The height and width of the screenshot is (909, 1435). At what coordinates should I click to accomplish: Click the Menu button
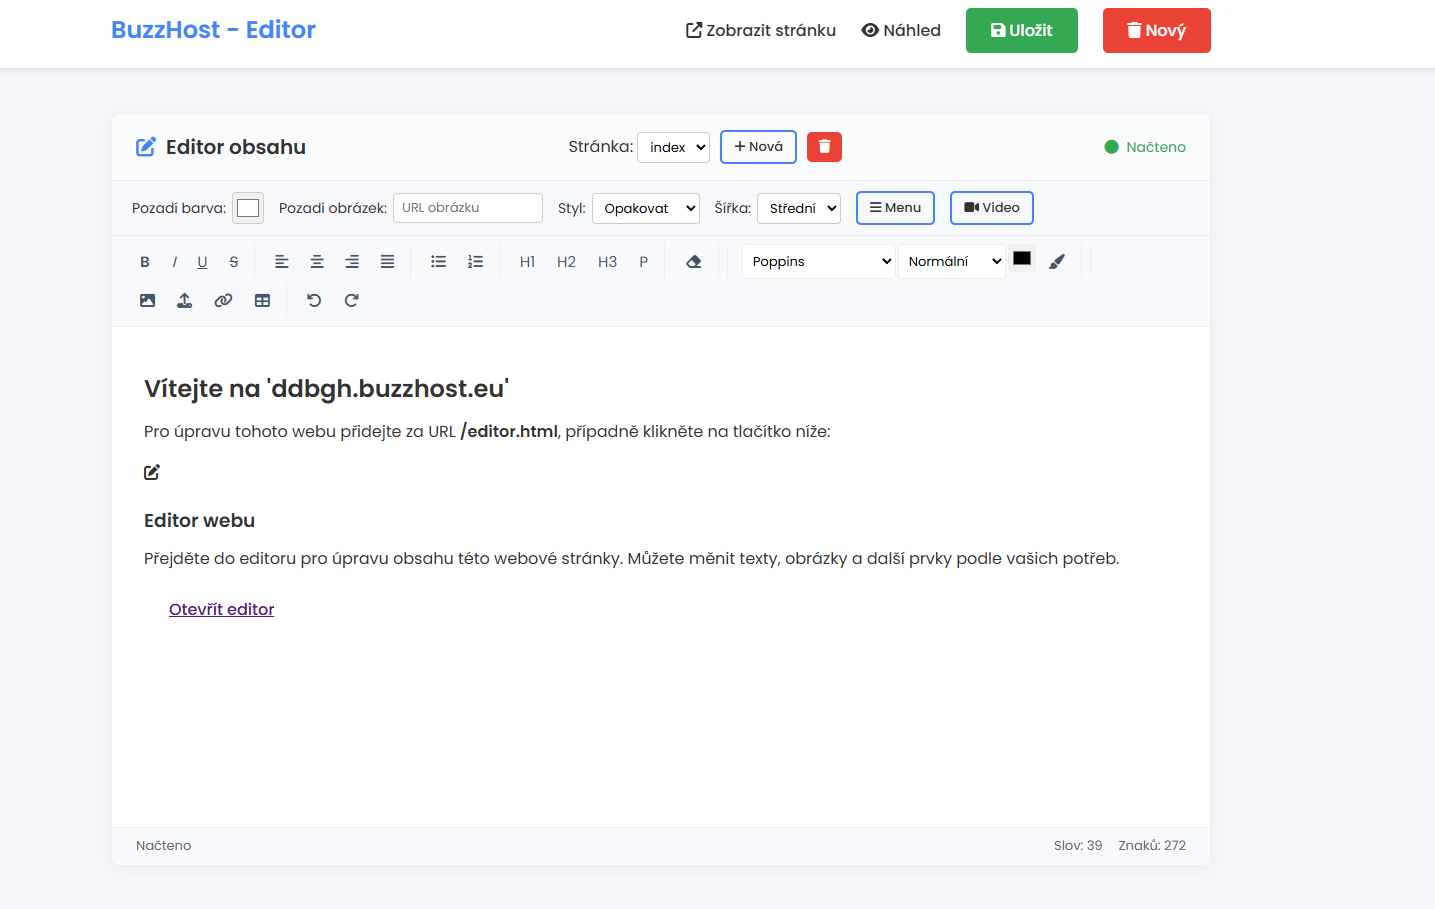895,208
